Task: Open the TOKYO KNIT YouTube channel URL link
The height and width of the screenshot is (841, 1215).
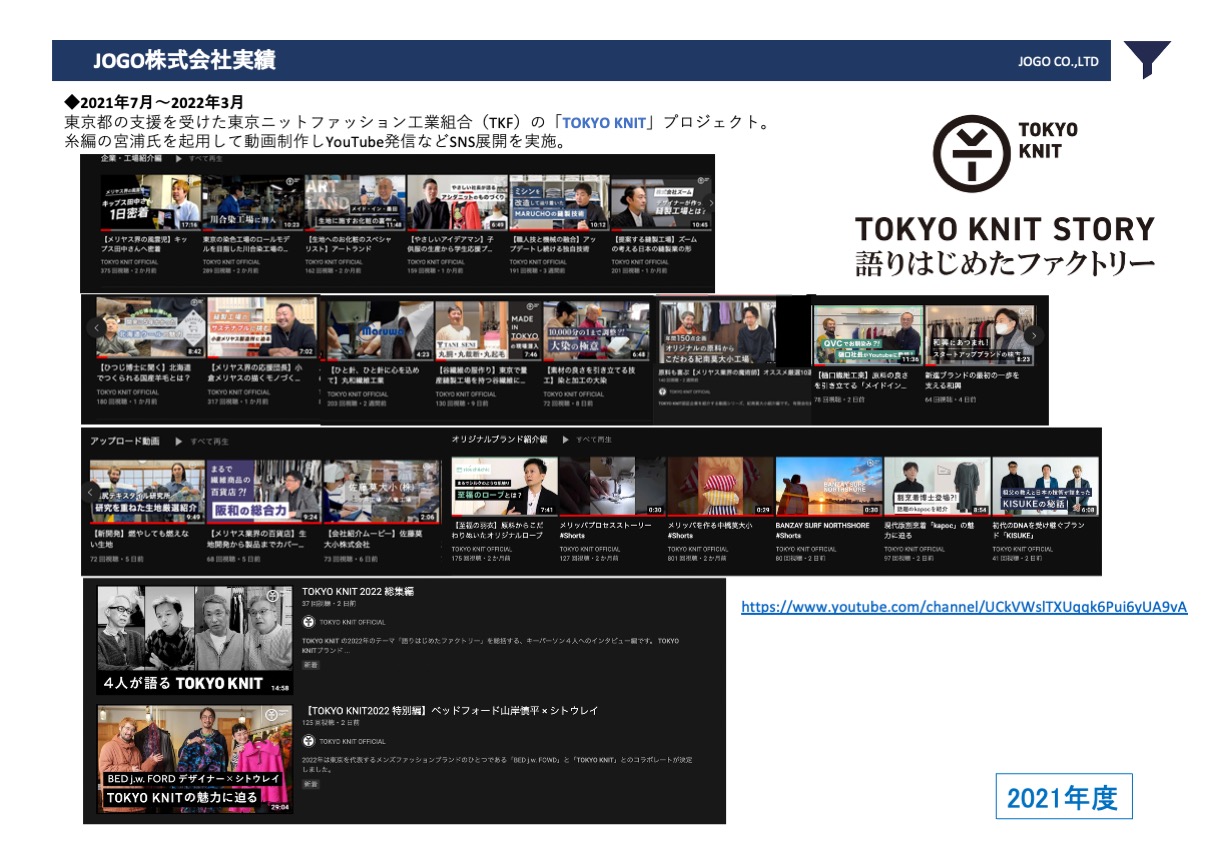Action: click(964, 608)
